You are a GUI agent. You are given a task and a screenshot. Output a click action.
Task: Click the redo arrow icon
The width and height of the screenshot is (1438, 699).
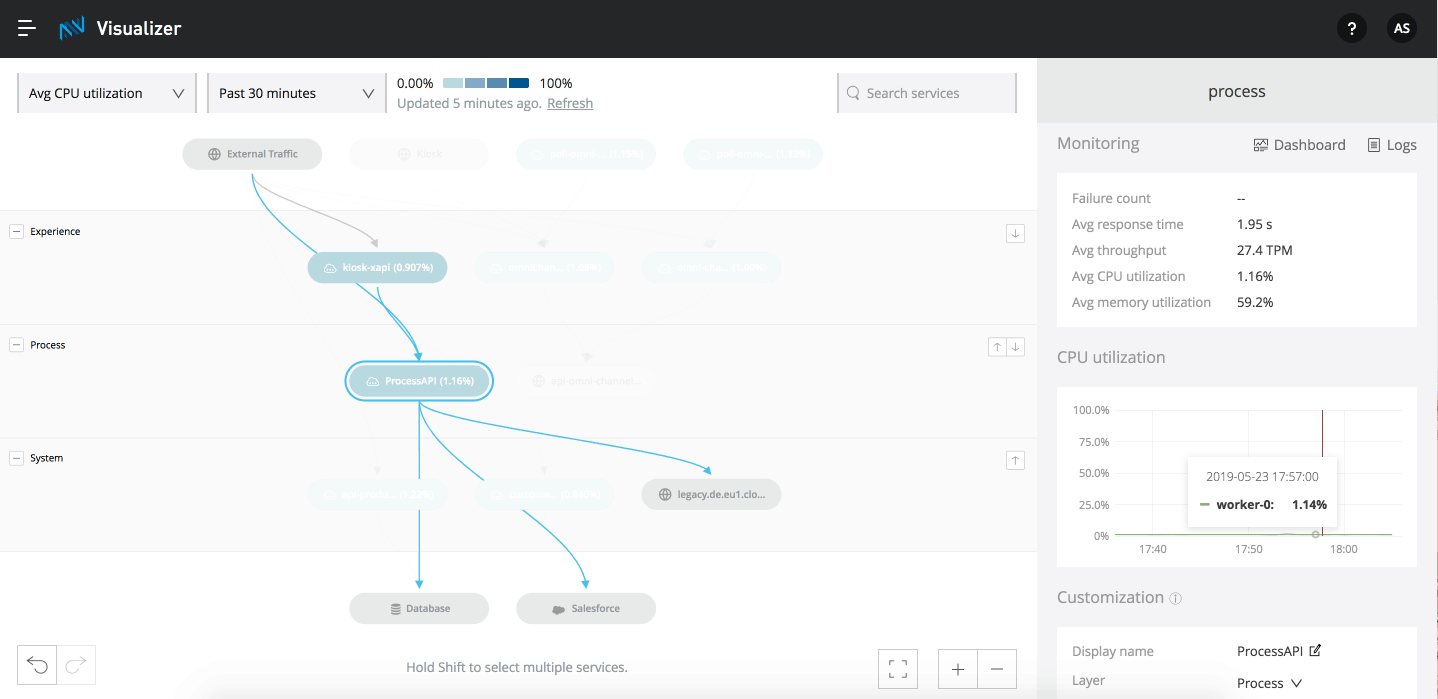coord(76,665)
